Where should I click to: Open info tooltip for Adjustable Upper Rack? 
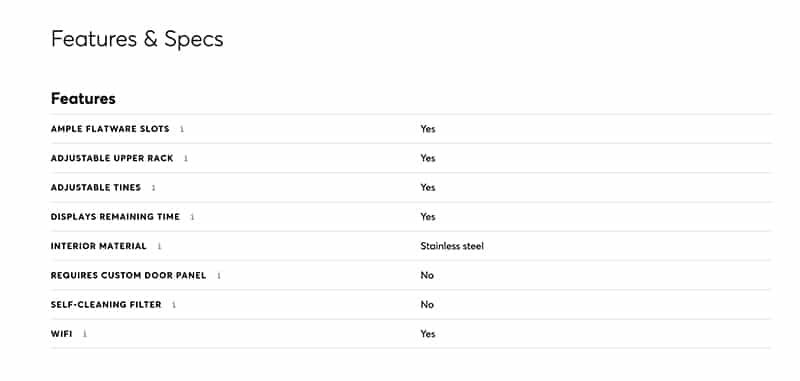click(186, 159)
